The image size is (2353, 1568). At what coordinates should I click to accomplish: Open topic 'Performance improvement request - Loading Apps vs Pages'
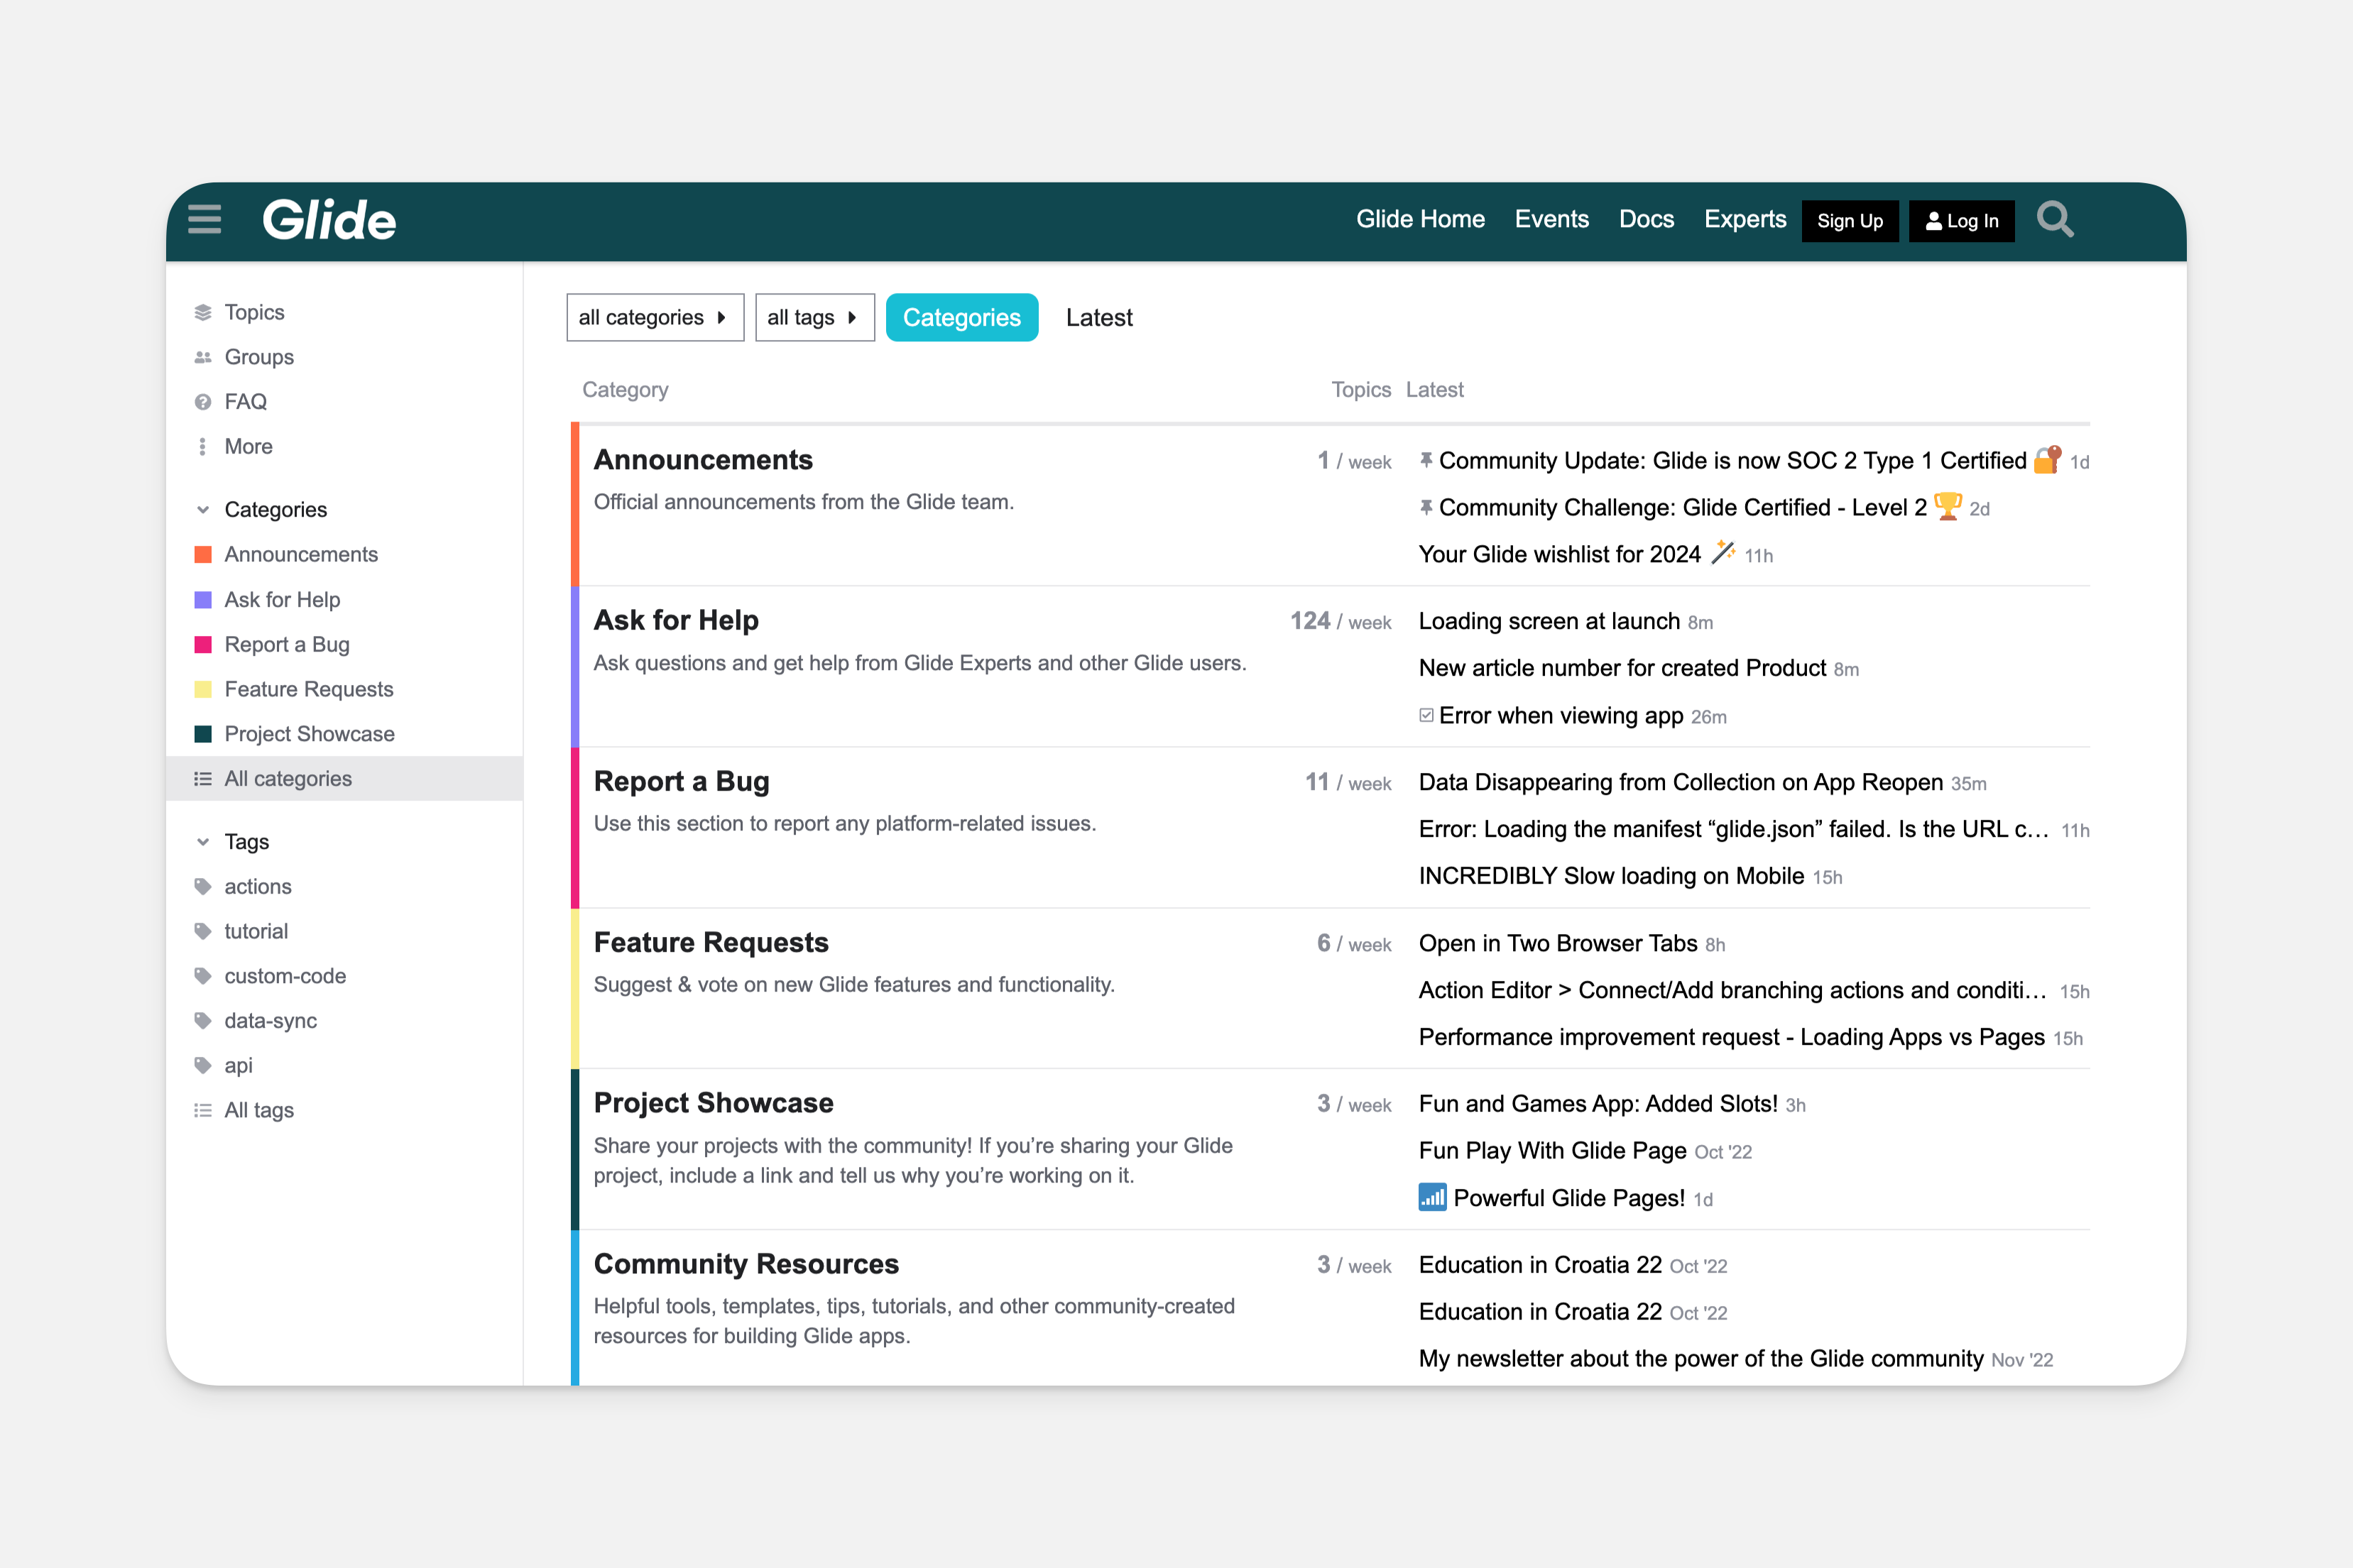click(x=1732, y=1037)
